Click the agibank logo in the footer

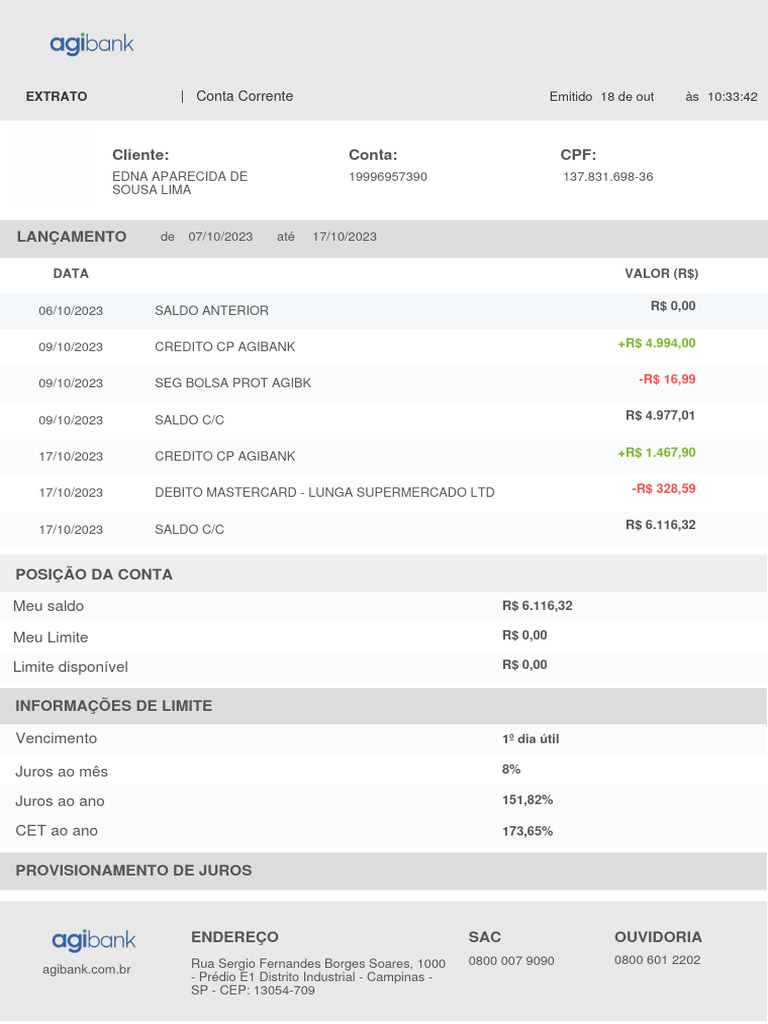click(x=93, y=940)
